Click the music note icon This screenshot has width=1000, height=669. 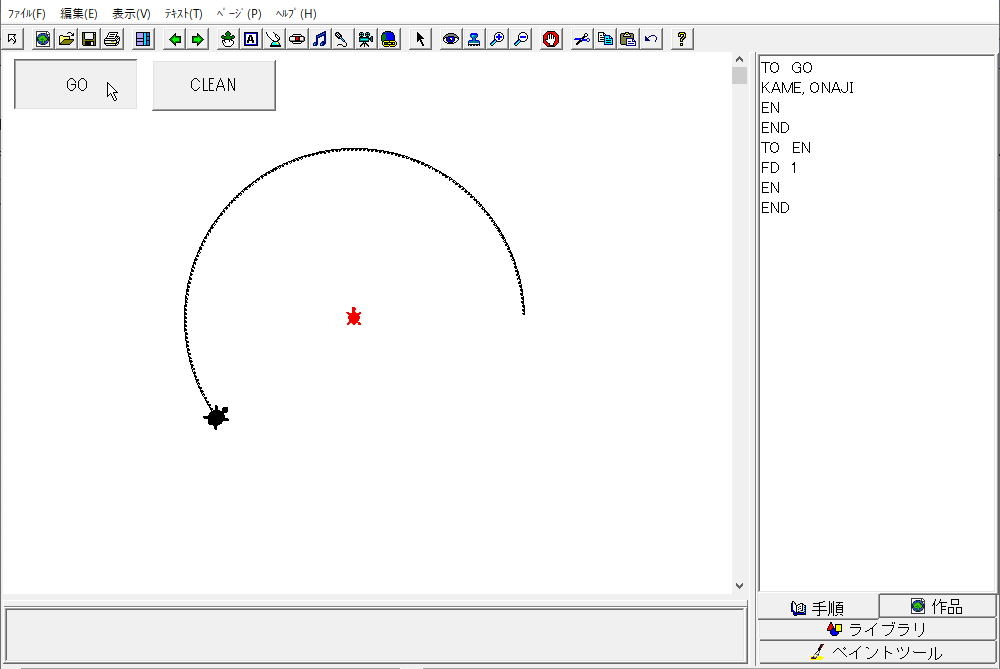coord(320,39)
